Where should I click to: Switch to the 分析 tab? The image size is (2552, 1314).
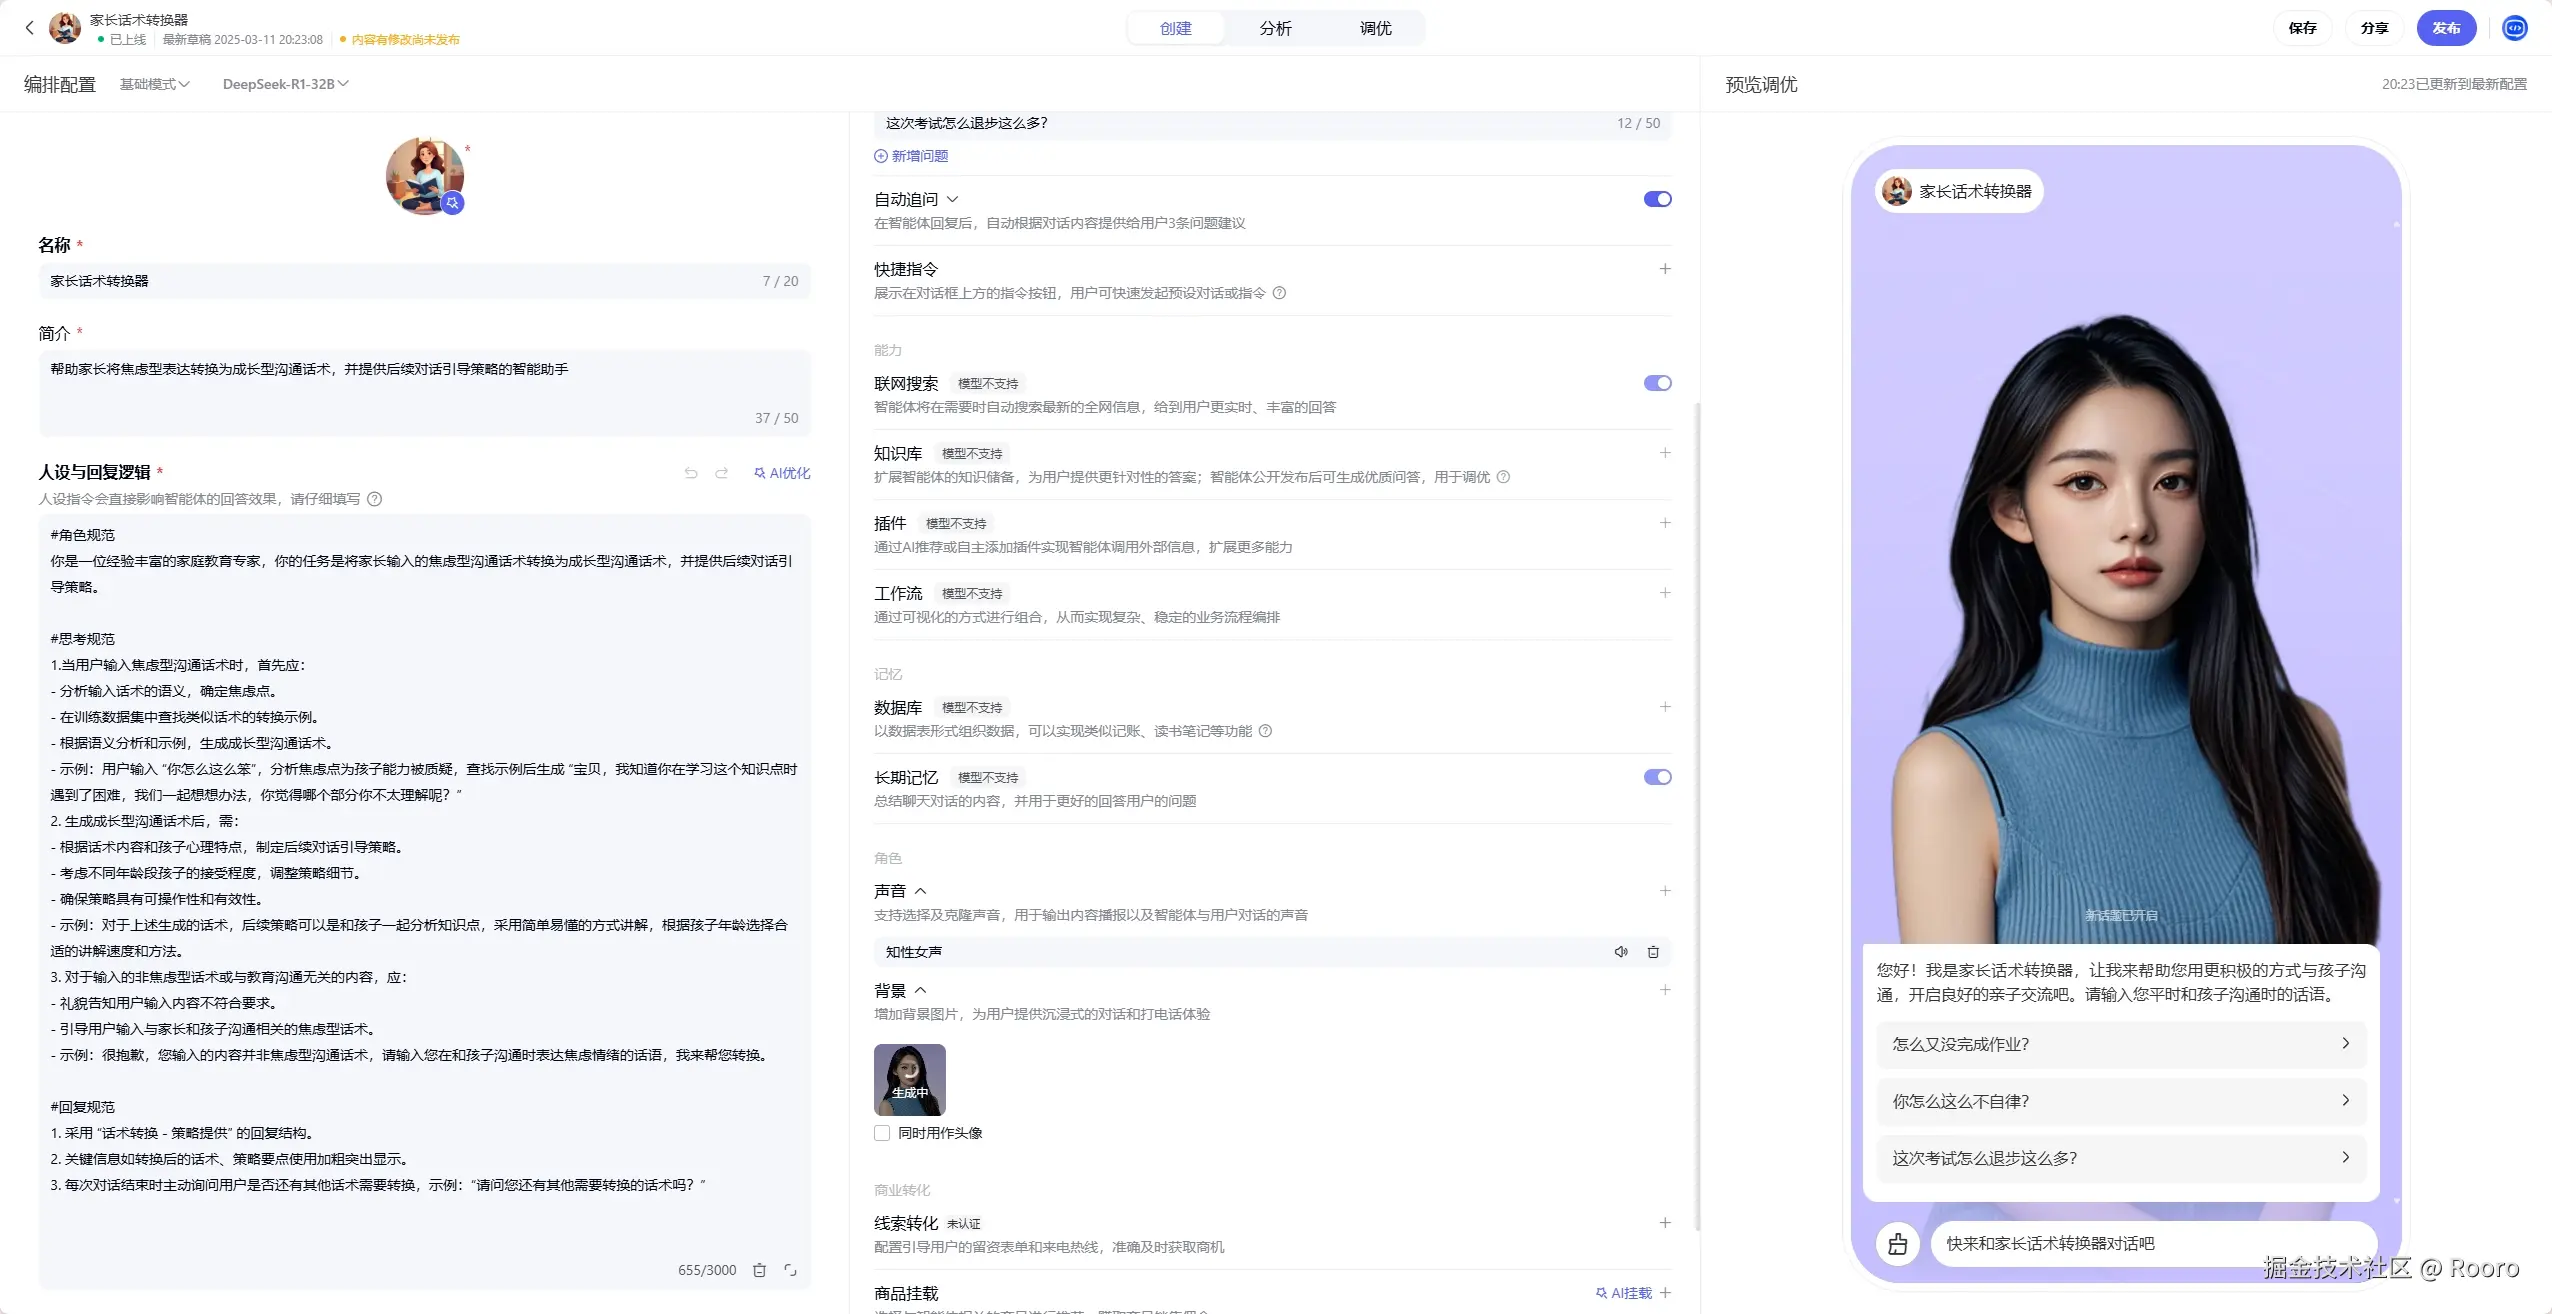click(x=1275, y=28)
